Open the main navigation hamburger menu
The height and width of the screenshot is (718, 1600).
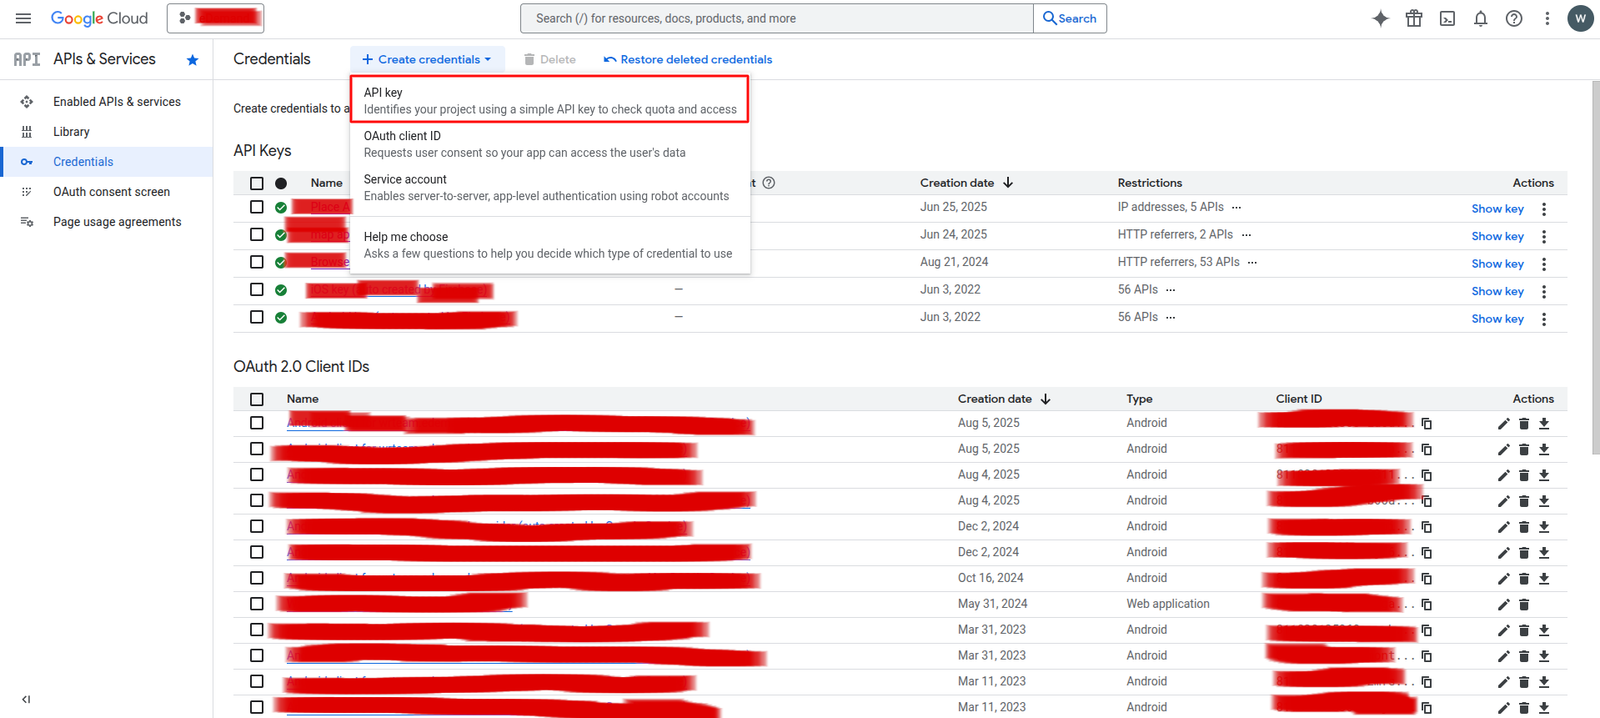pyautogui.click(x=23, y=19)
